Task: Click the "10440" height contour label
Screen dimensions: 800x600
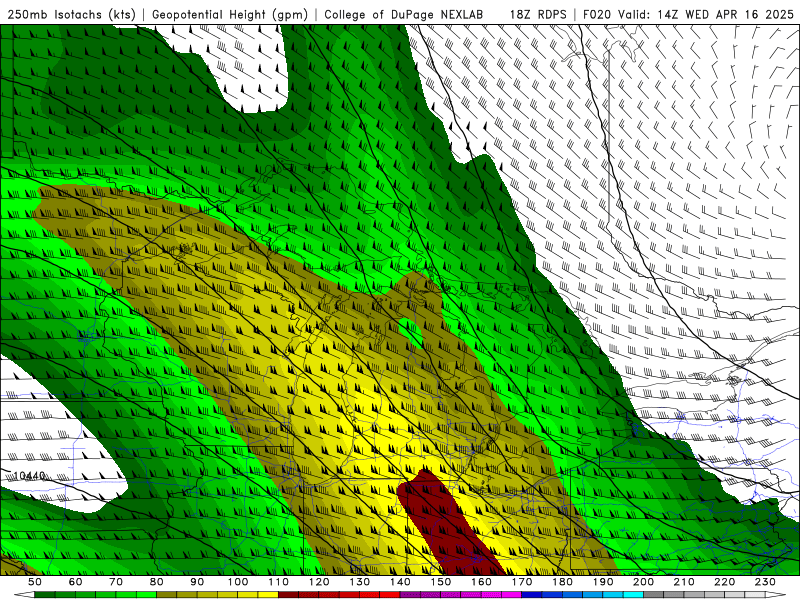Action: (29, 476)
